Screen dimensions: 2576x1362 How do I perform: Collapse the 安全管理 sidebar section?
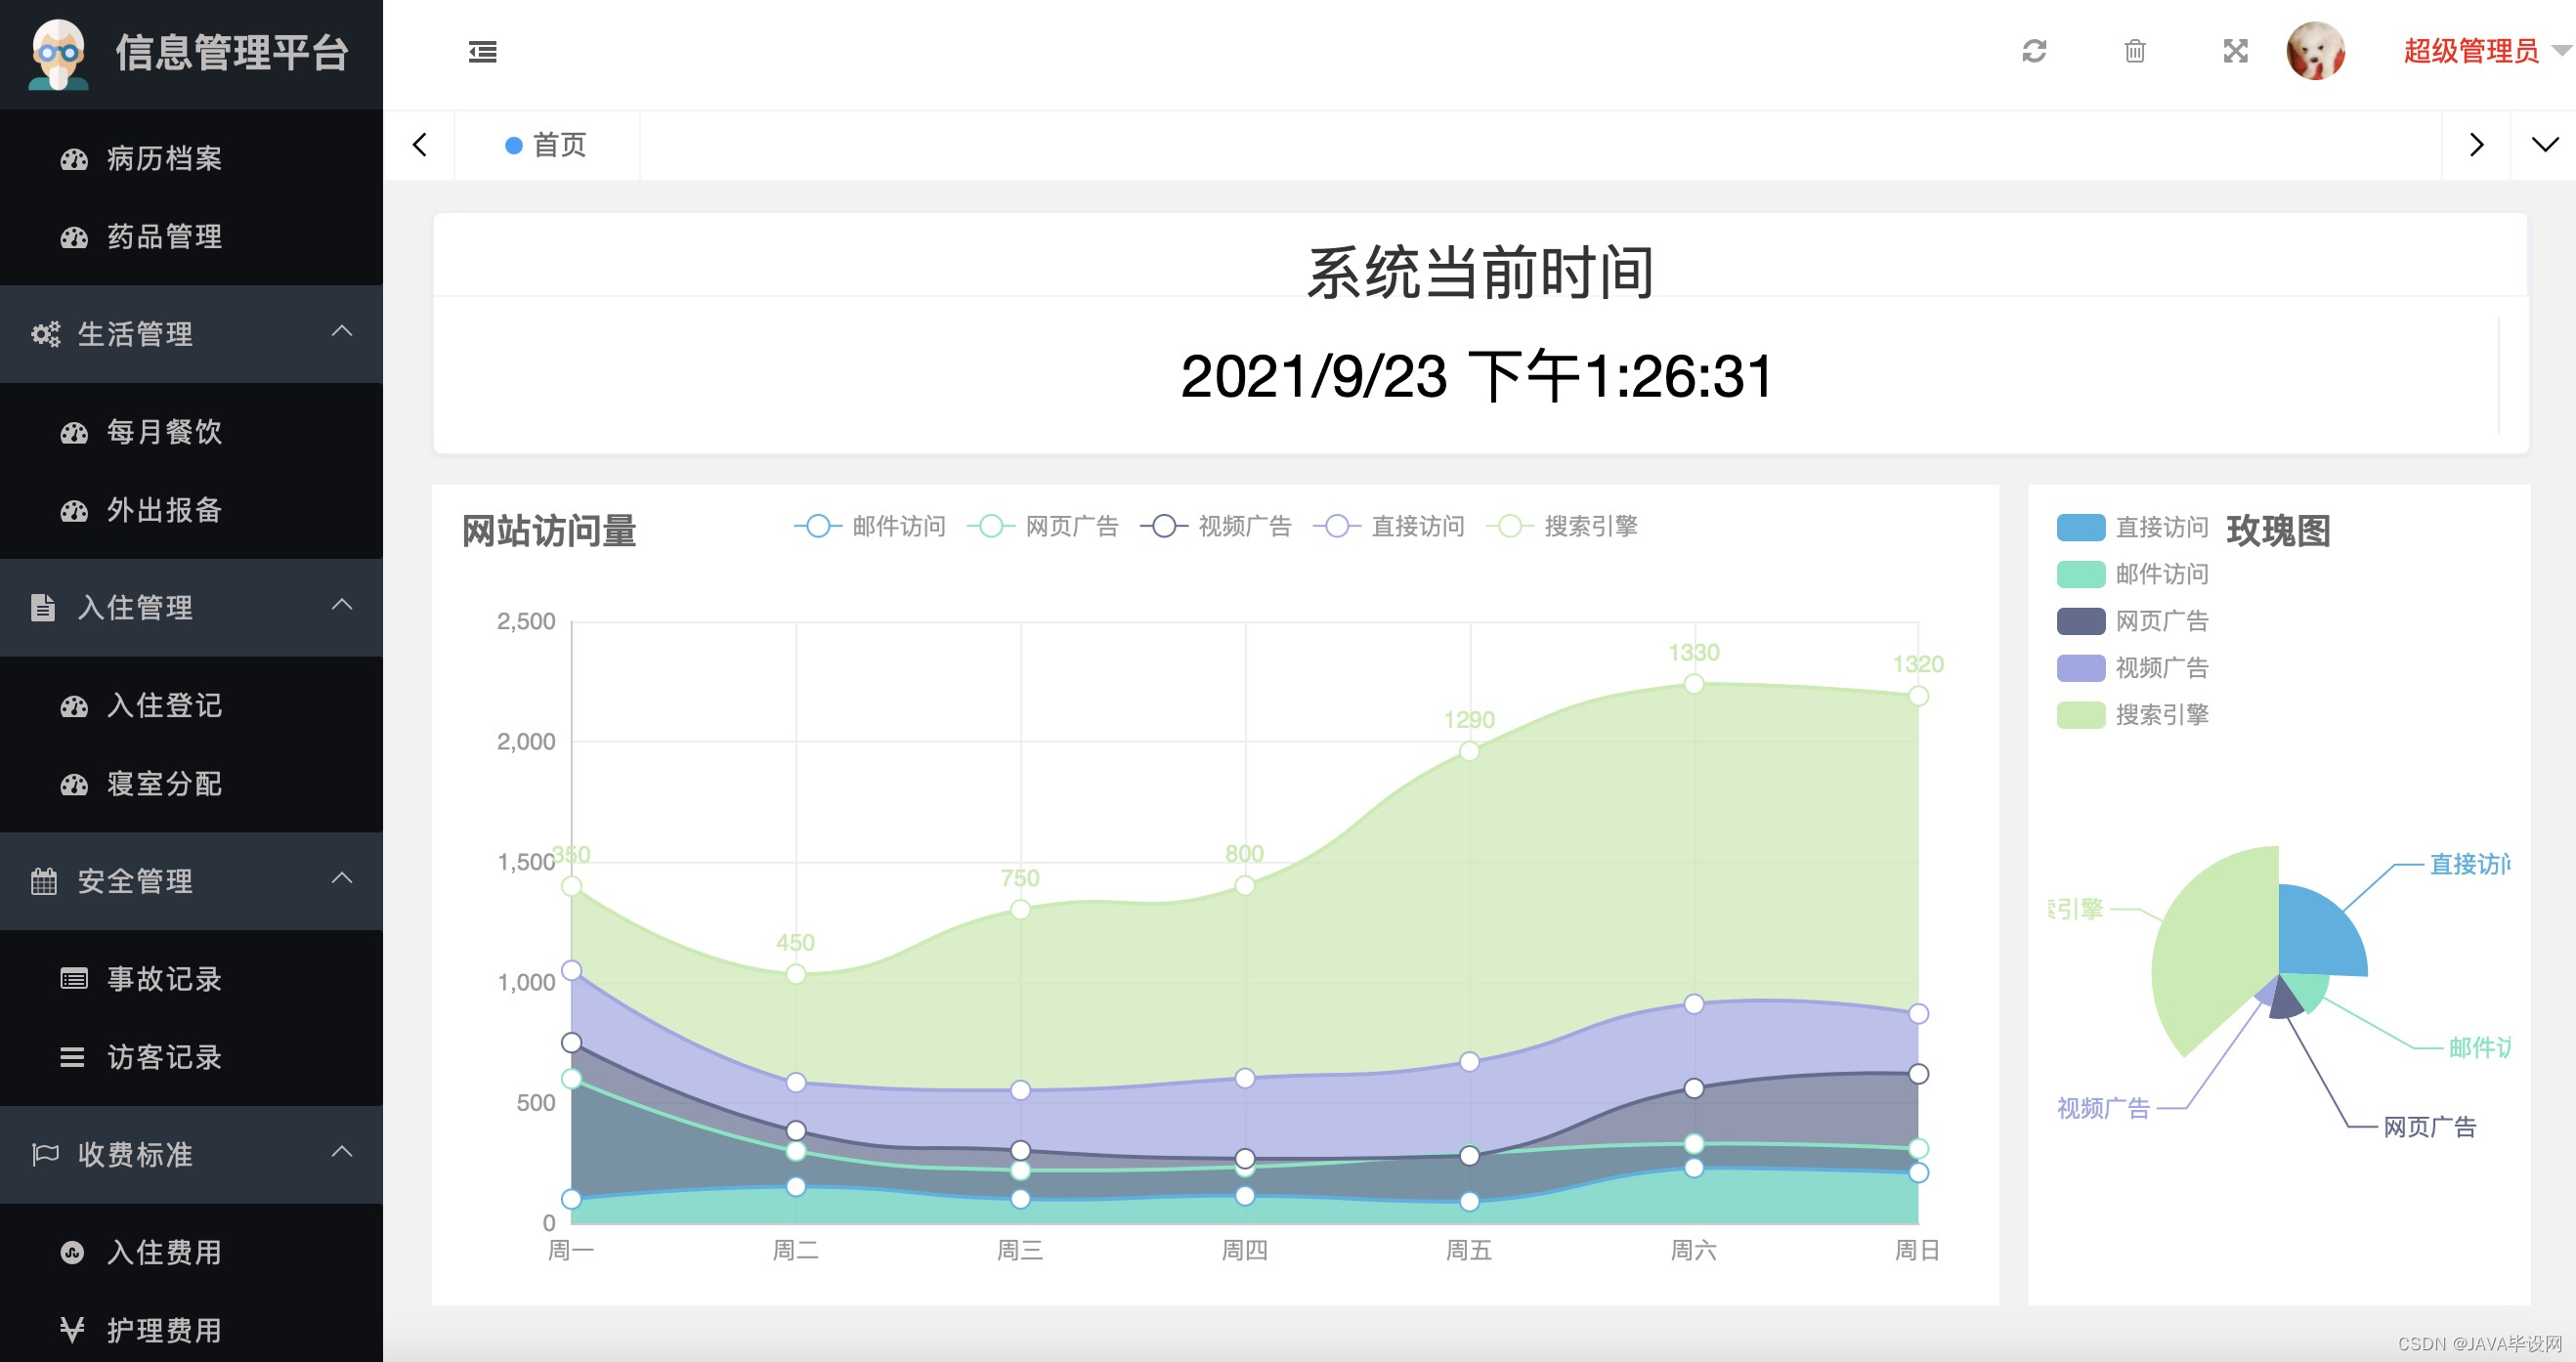click(344, 880)
